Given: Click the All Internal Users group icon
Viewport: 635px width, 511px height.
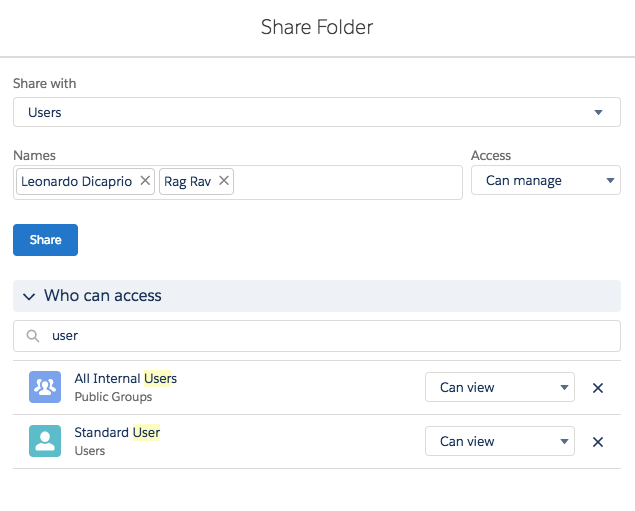Looking at the screenshot, I should point(45,387).
